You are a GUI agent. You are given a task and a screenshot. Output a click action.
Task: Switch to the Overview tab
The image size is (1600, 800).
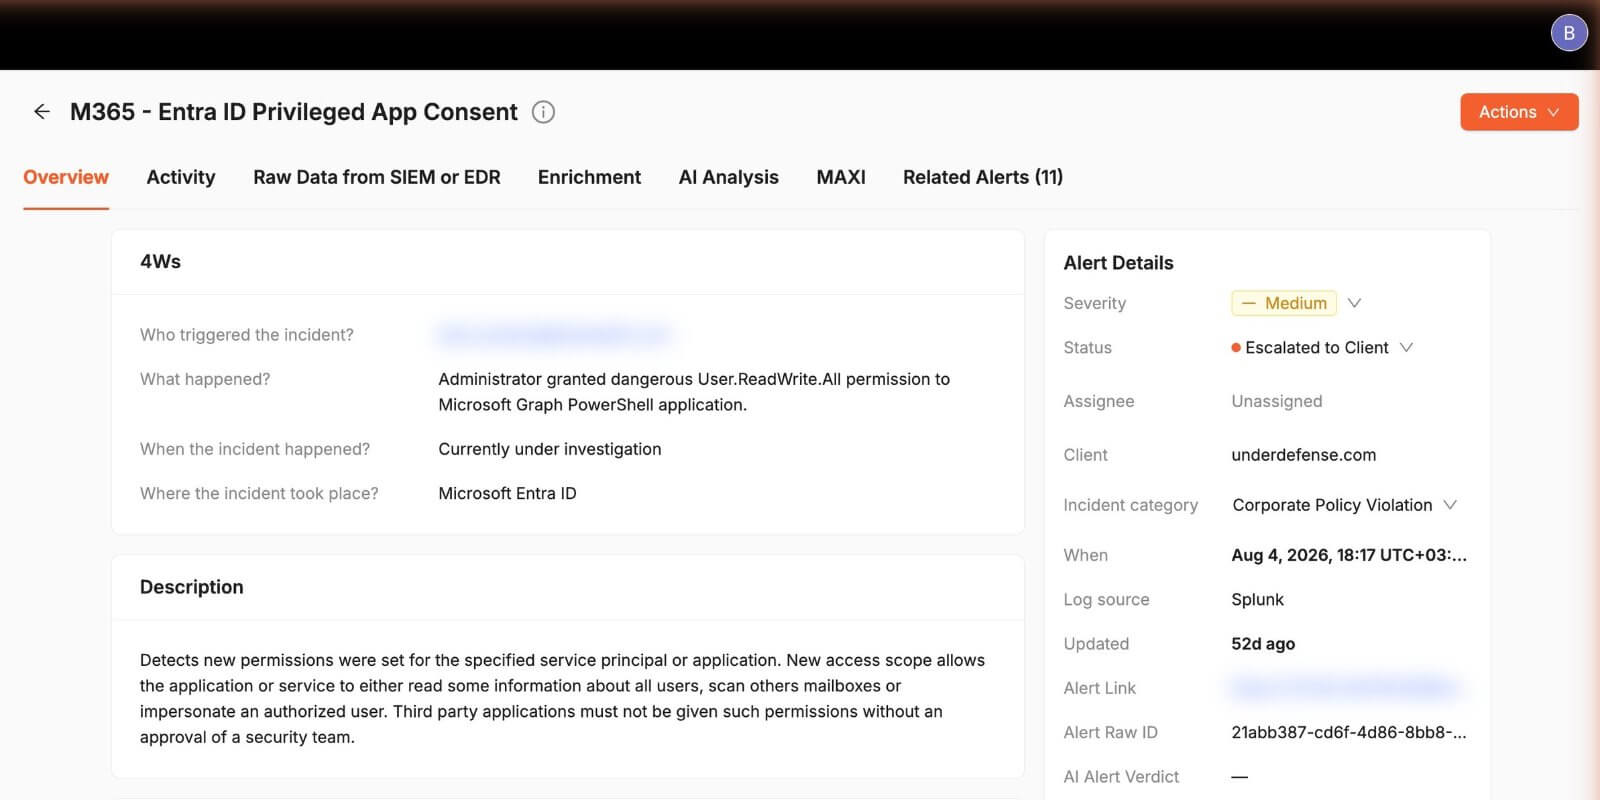(x=66, y=177)
